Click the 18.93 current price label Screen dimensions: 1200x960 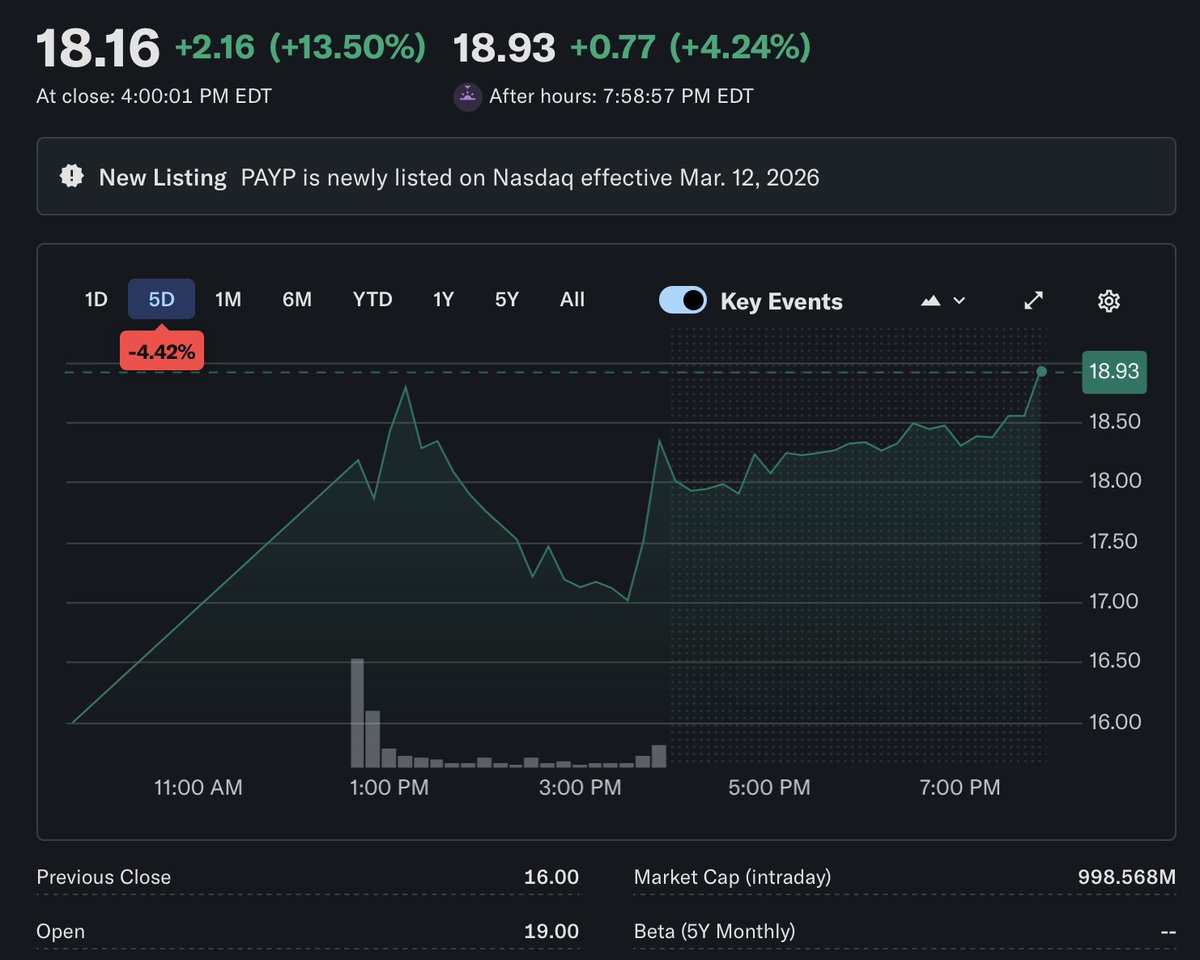point(1114,372)
